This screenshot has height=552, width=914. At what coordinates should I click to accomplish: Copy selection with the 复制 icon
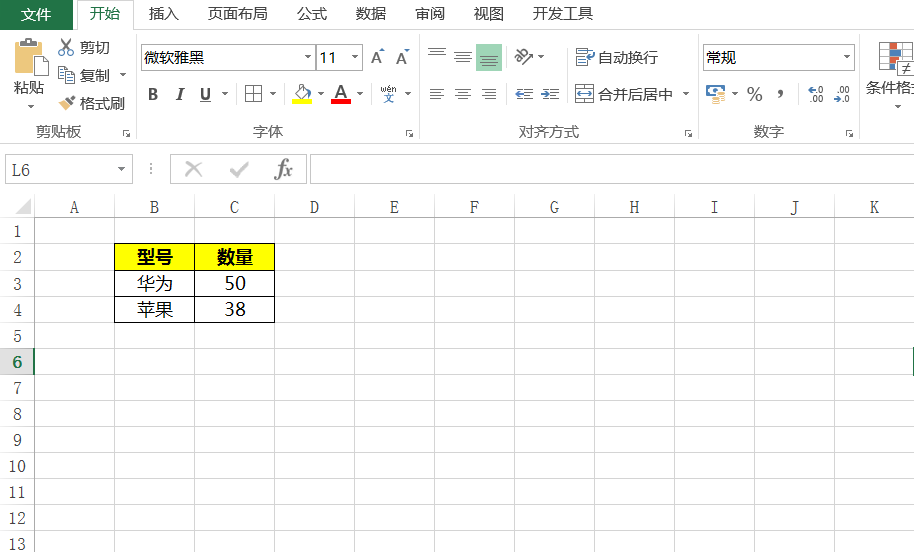(x=66, y=75)
